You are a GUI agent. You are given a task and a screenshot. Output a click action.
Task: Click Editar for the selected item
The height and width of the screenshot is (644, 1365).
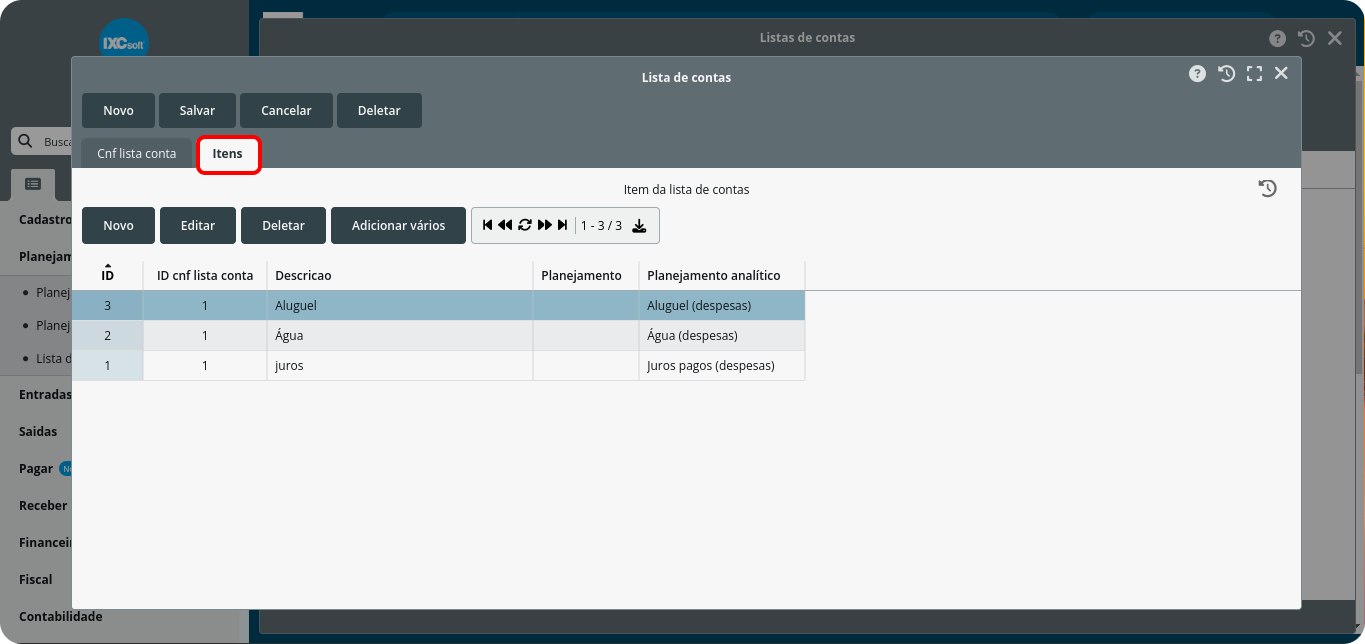click(x=198, y=226)
